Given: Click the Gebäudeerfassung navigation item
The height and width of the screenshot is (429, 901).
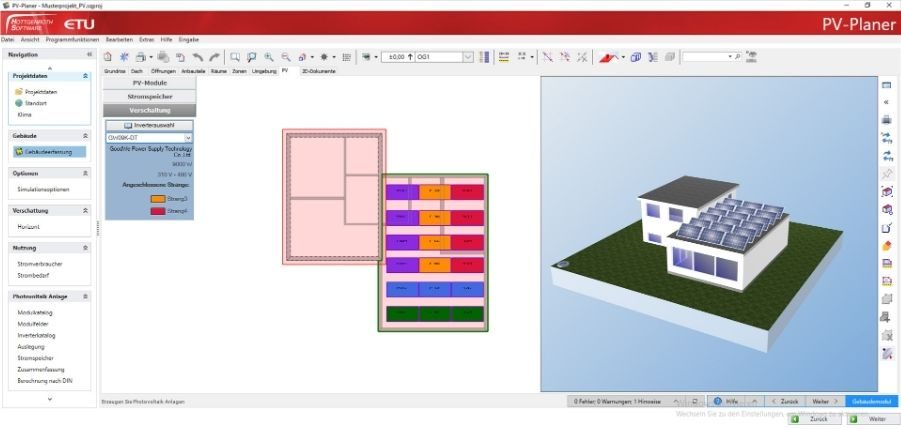Looking at the screenshot, I should 42,152.
